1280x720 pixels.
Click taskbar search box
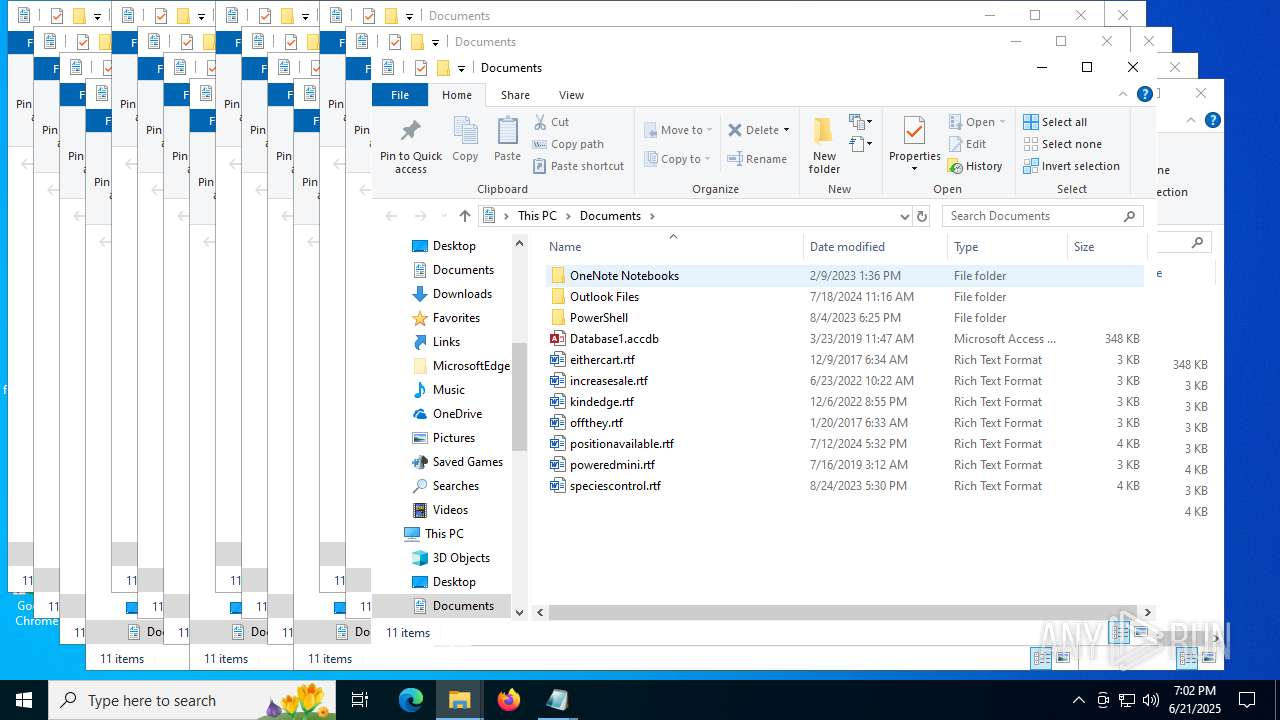[x=192, y=700]
